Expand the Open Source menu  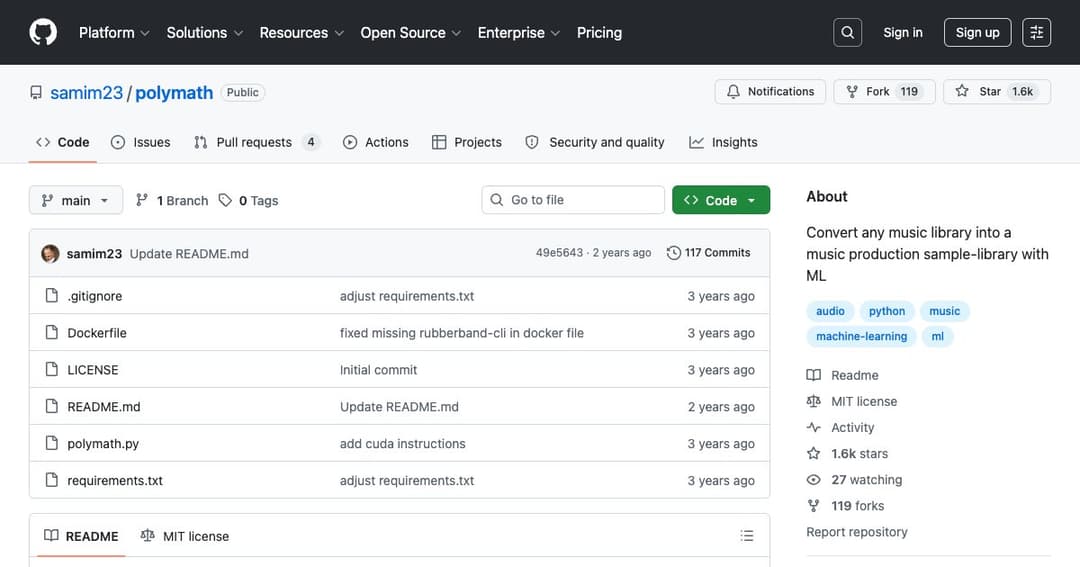pyautogui.click(x=411, y=32)
